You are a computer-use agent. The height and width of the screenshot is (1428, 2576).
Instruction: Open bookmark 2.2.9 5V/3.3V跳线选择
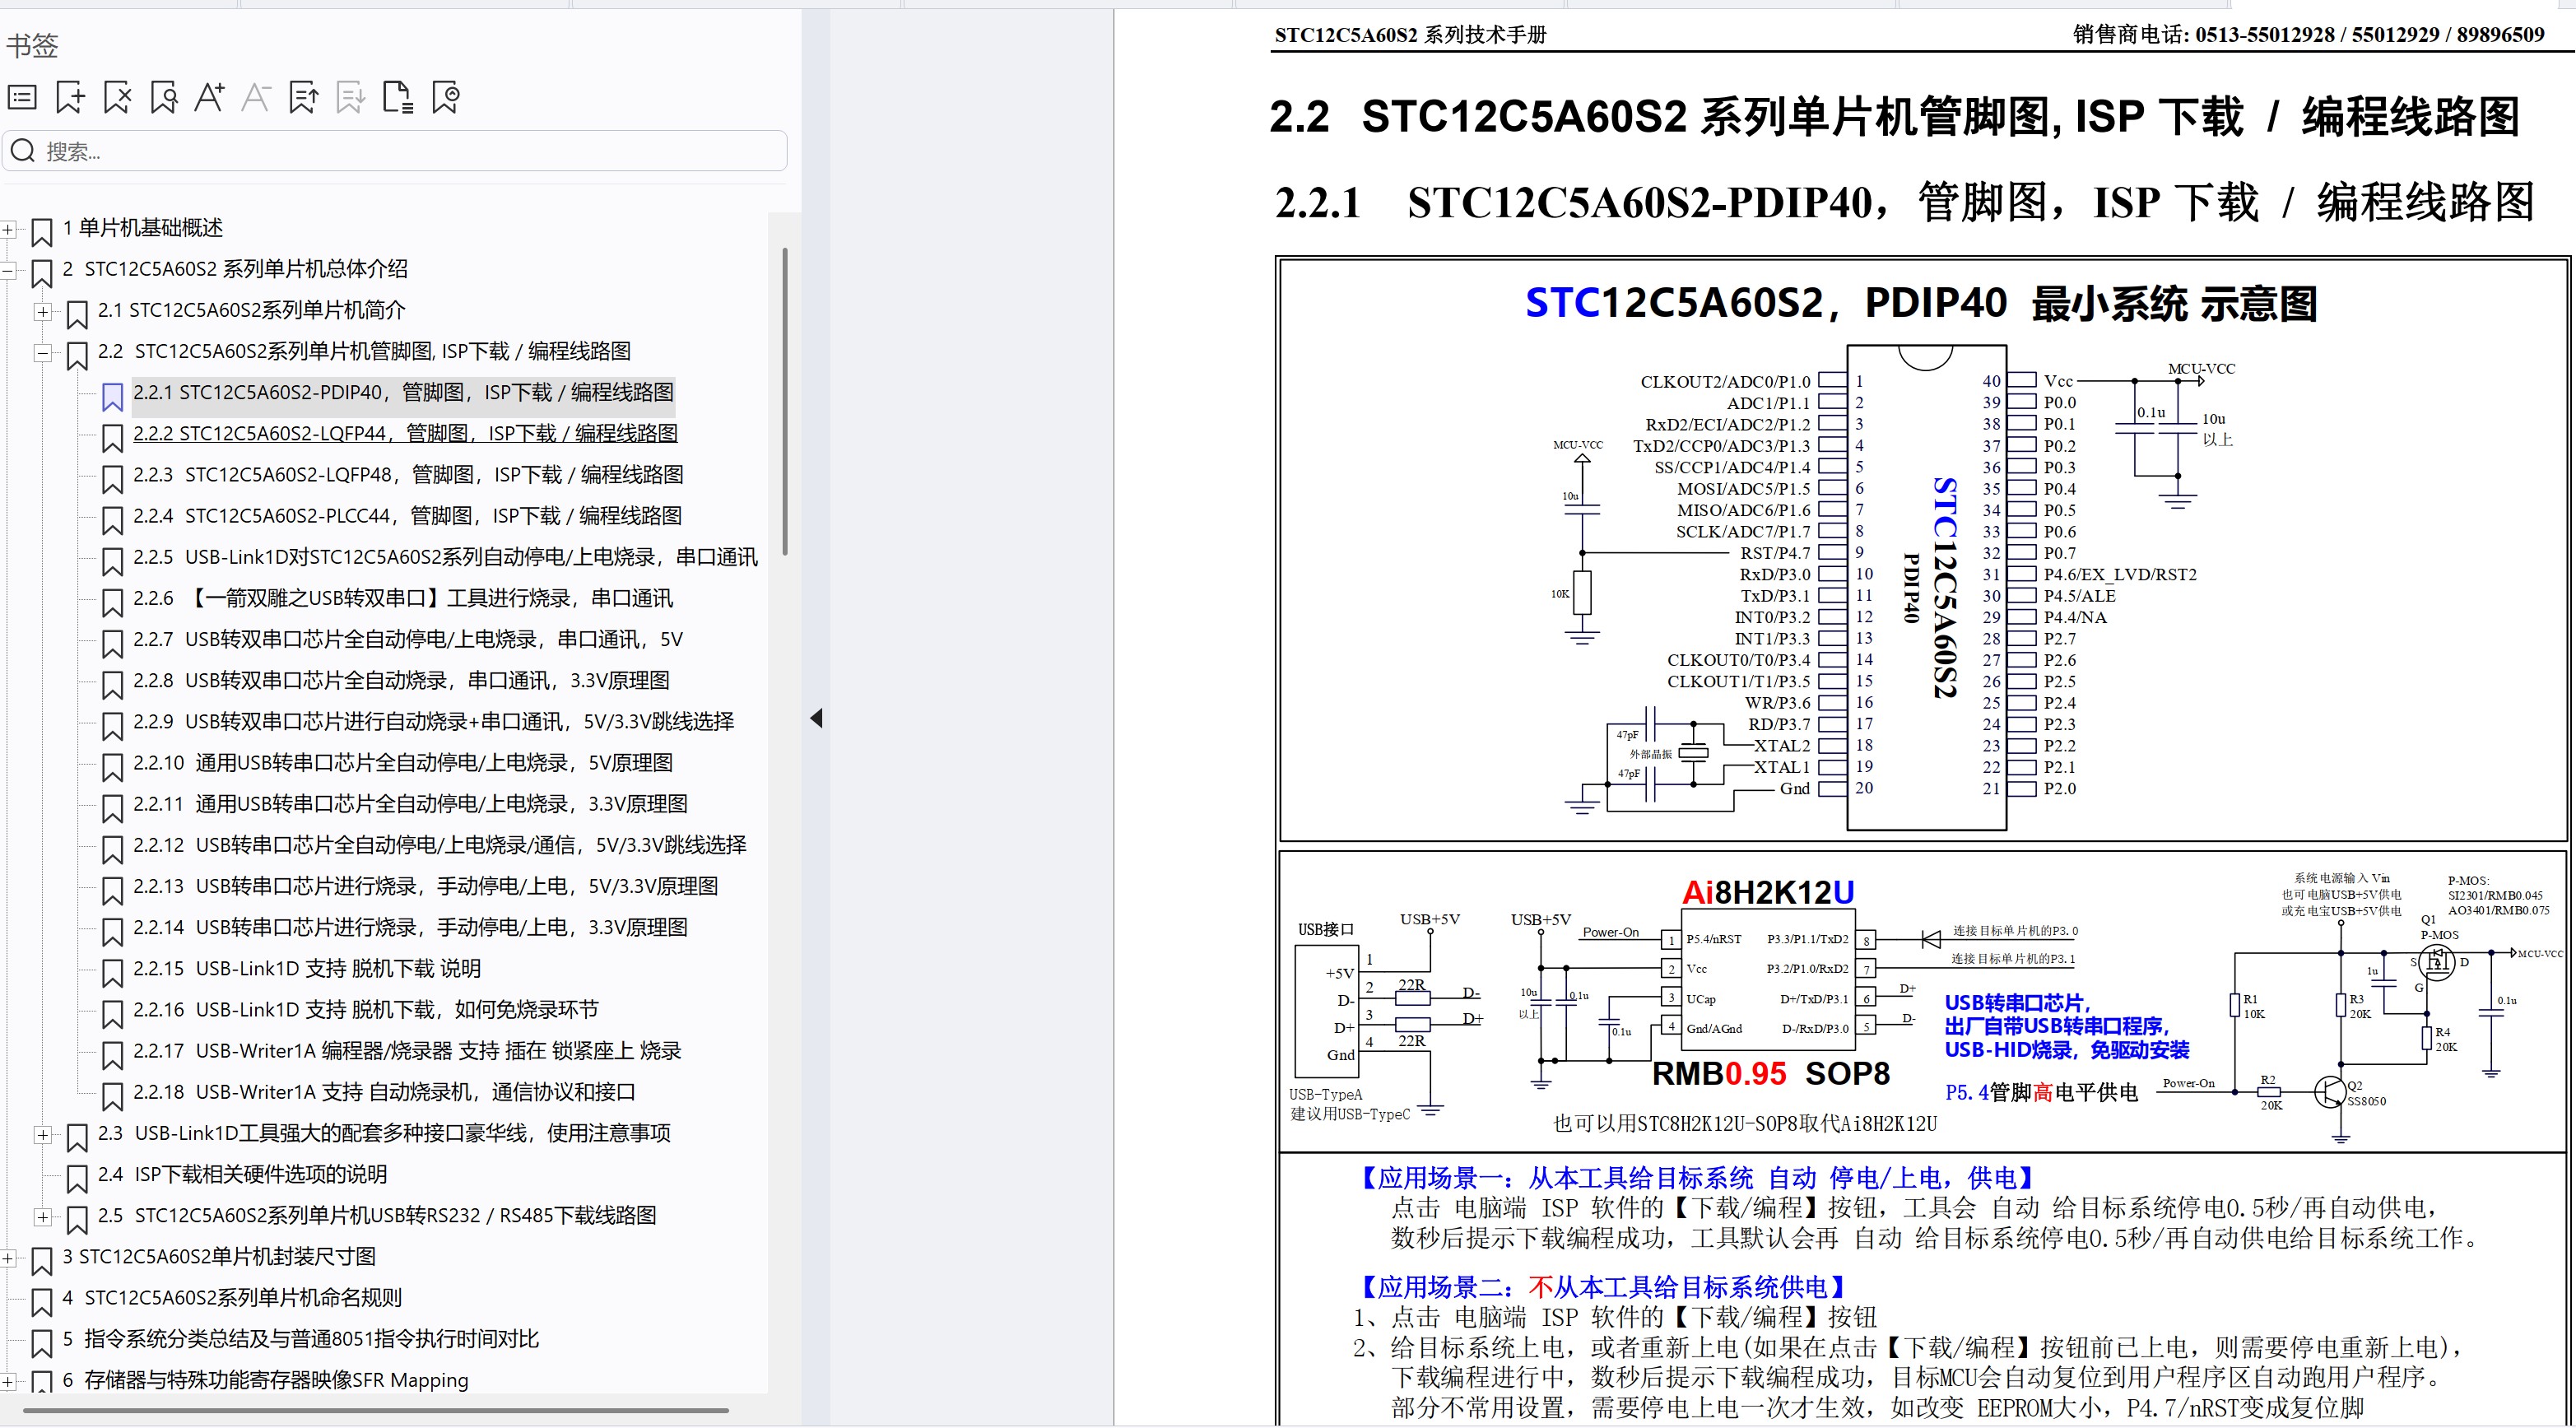[433, 721]
